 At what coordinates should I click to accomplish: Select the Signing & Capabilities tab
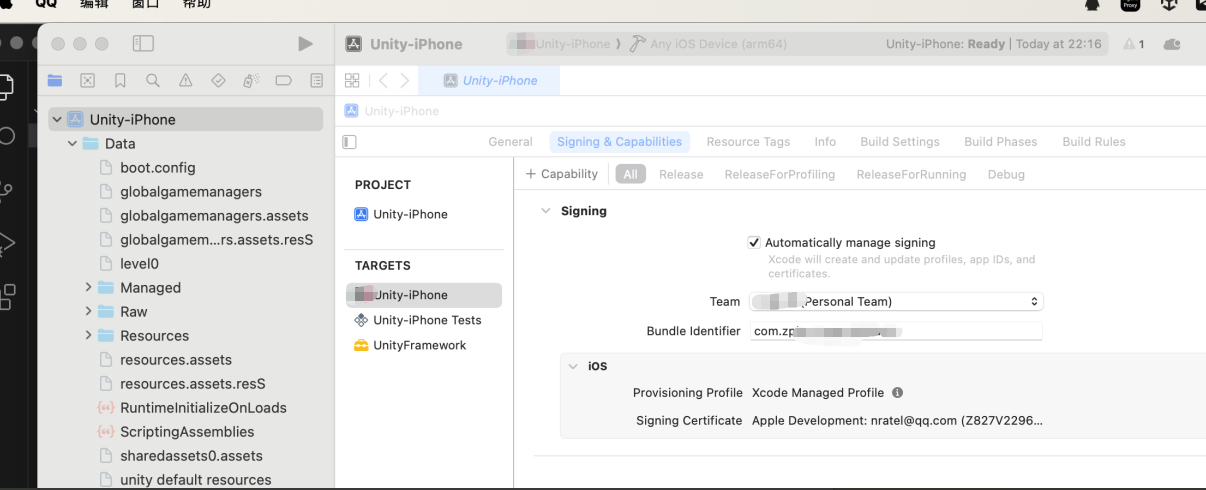point(619,142)
